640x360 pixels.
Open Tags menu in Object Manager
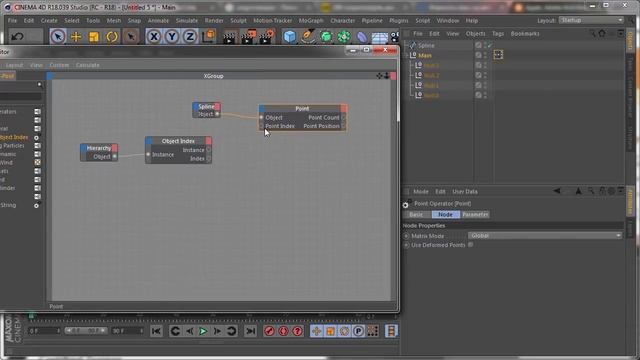pos(498,33)
